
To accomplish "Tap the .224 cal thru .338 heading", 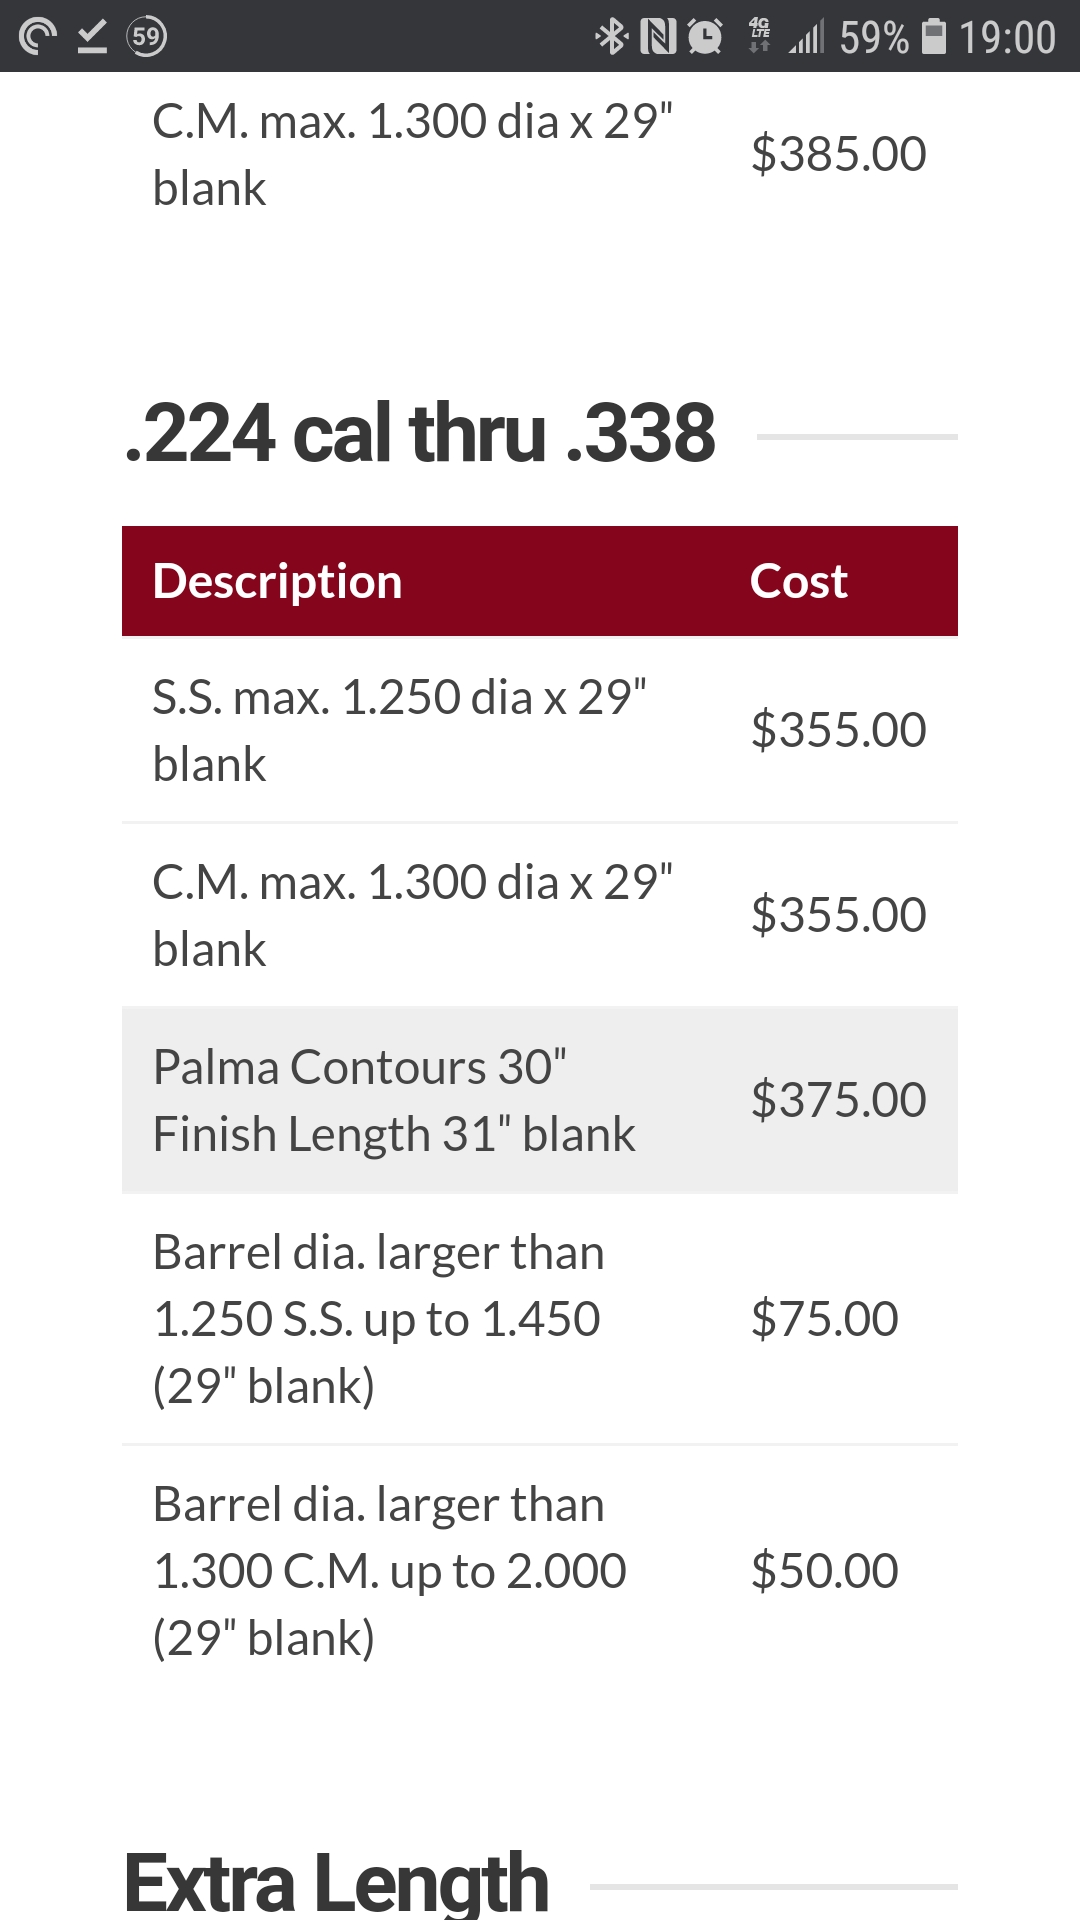I will tap(420, 433).
